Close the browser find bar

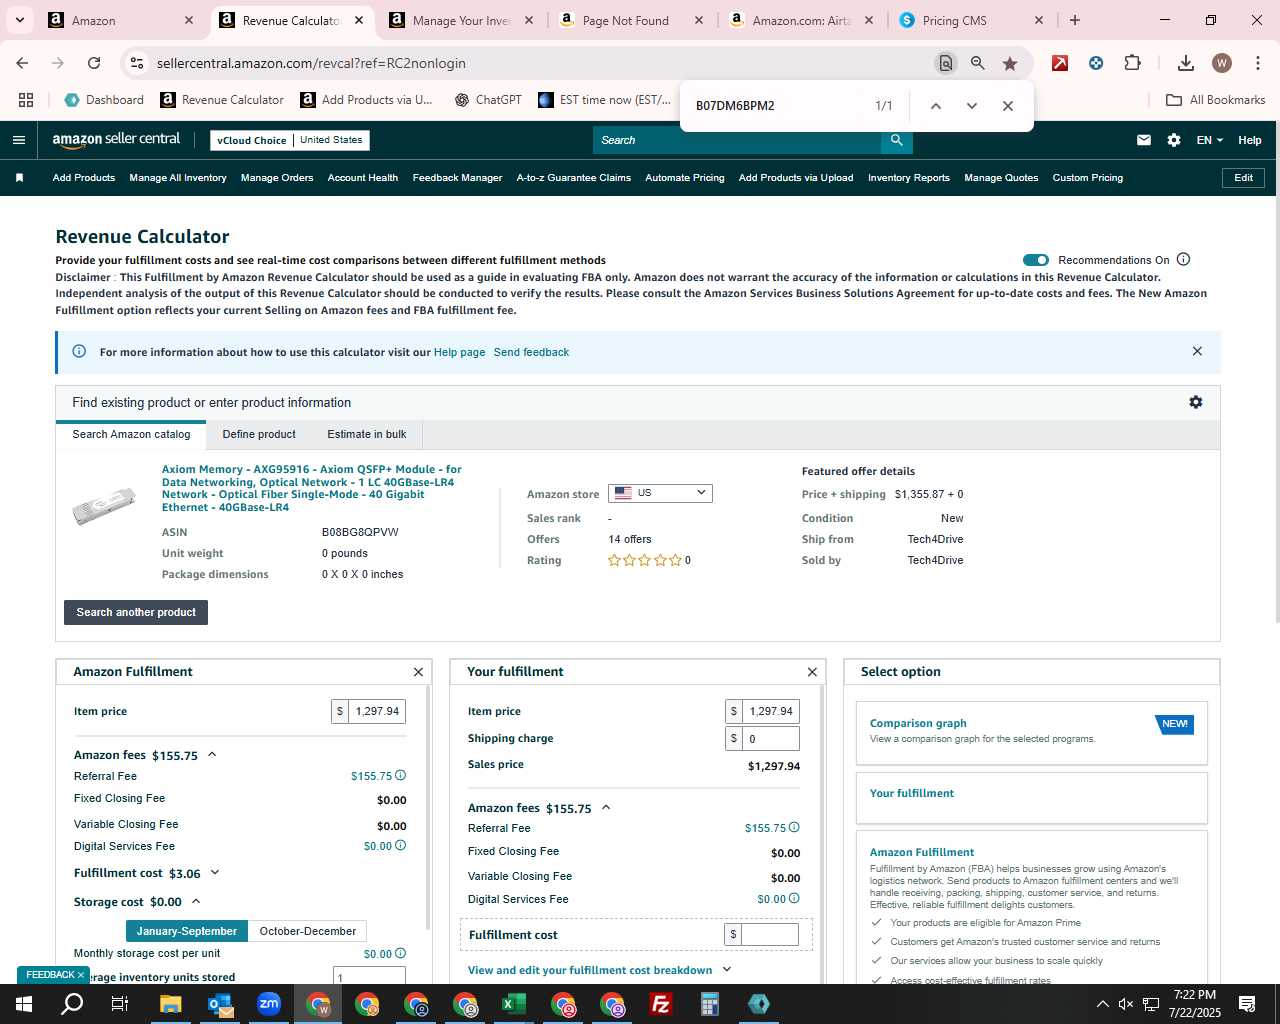click(1008, 106)
